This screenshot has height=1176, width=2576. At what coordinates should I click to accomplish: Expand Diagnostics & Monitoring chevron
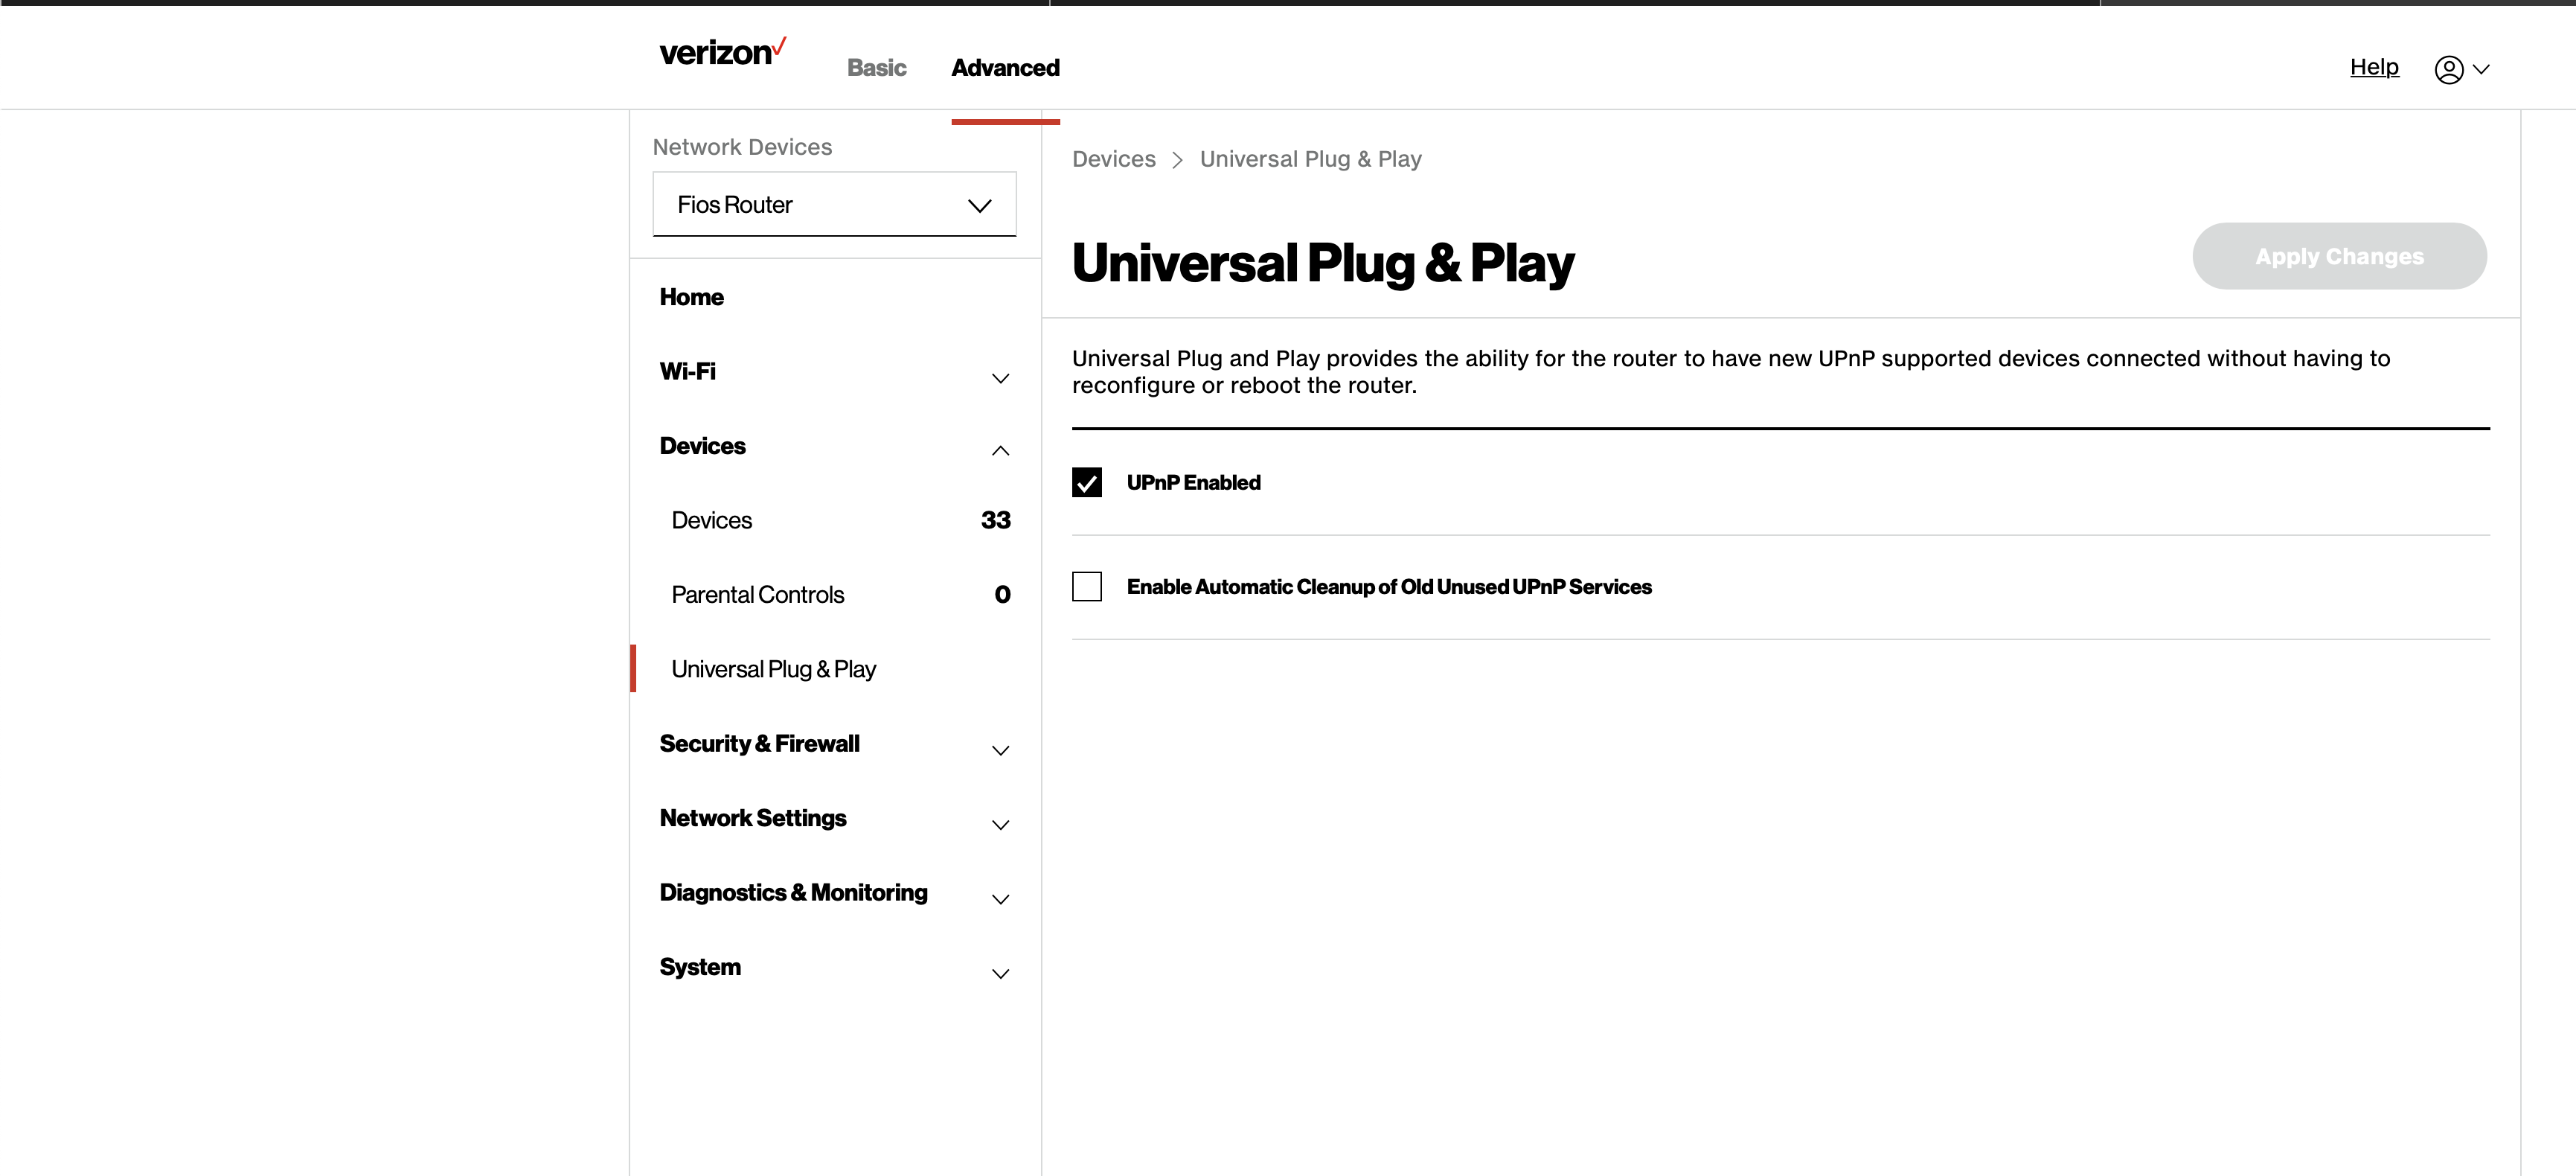click(1000, 900)
